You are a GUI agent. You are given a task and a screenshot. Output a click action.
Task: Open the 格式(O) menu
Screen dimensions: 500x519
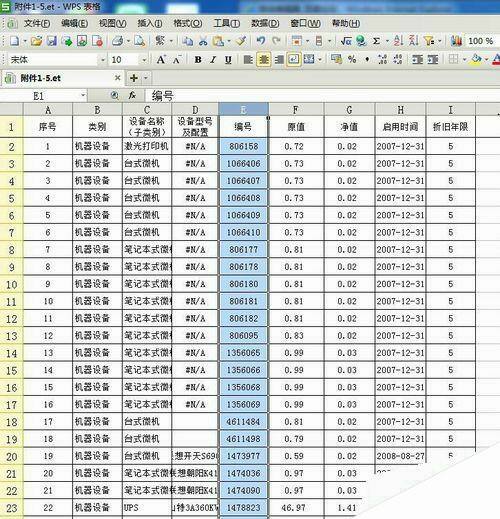(x=188, y=23)
